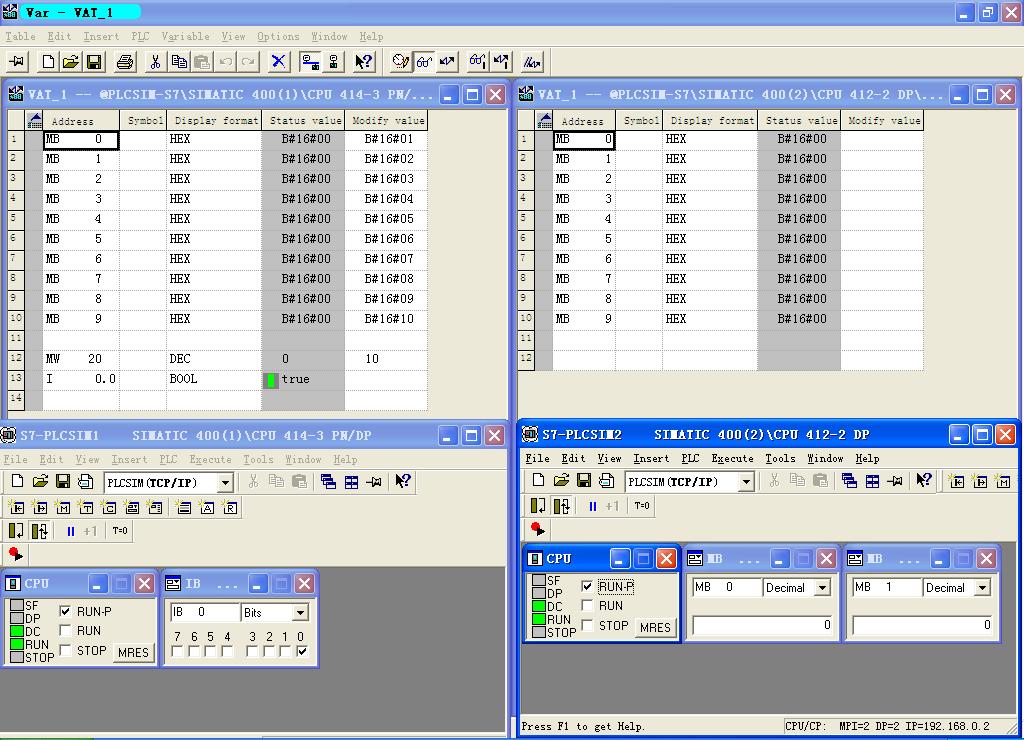Click the MB 1 value field showing 0

[922, 626]
